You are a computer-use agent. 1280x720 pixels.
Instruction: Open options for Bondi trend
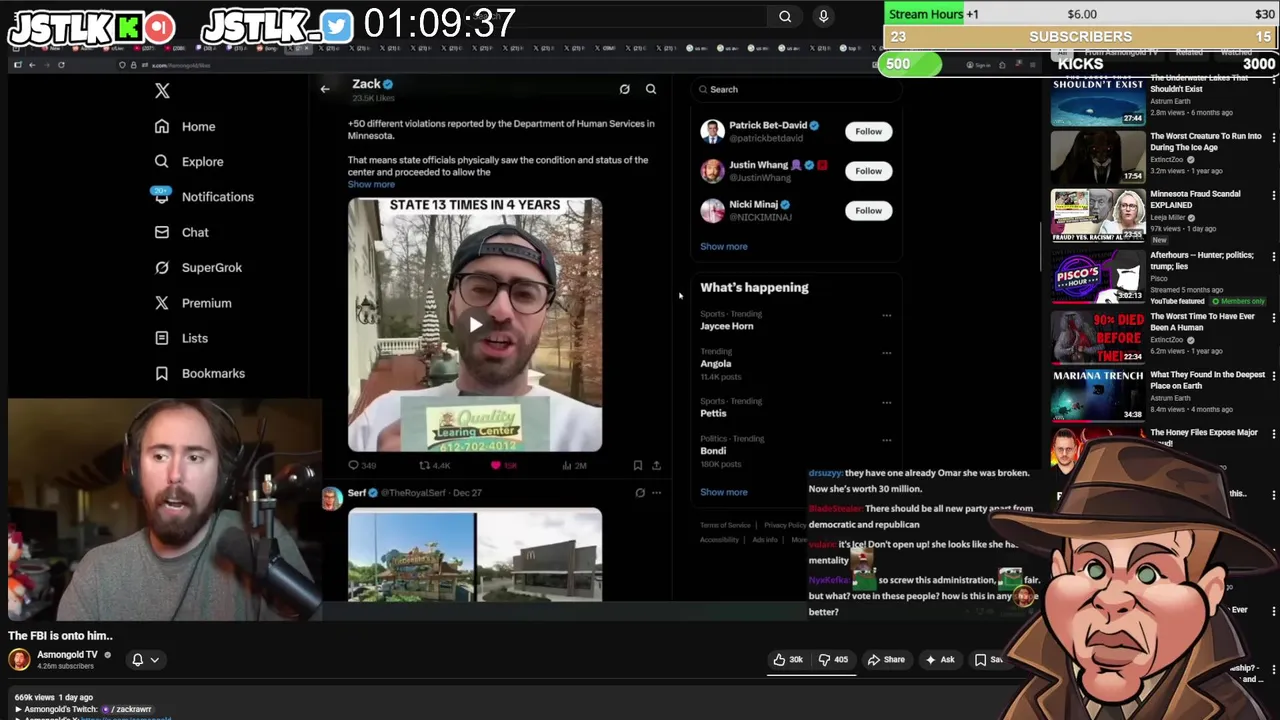pos(886,440)
